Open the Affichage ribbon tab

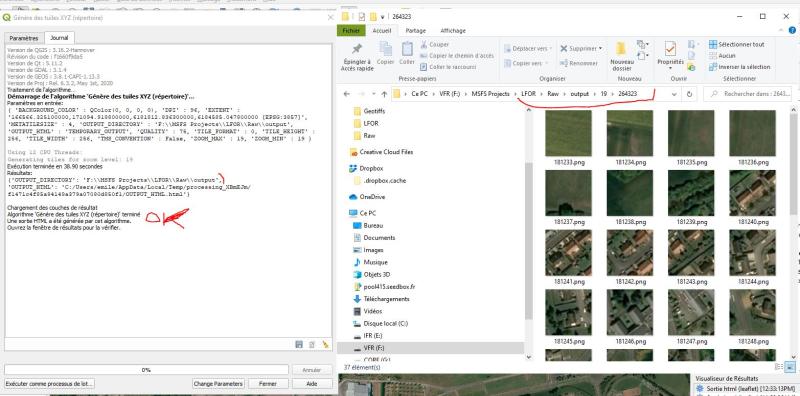pos(453,31)
